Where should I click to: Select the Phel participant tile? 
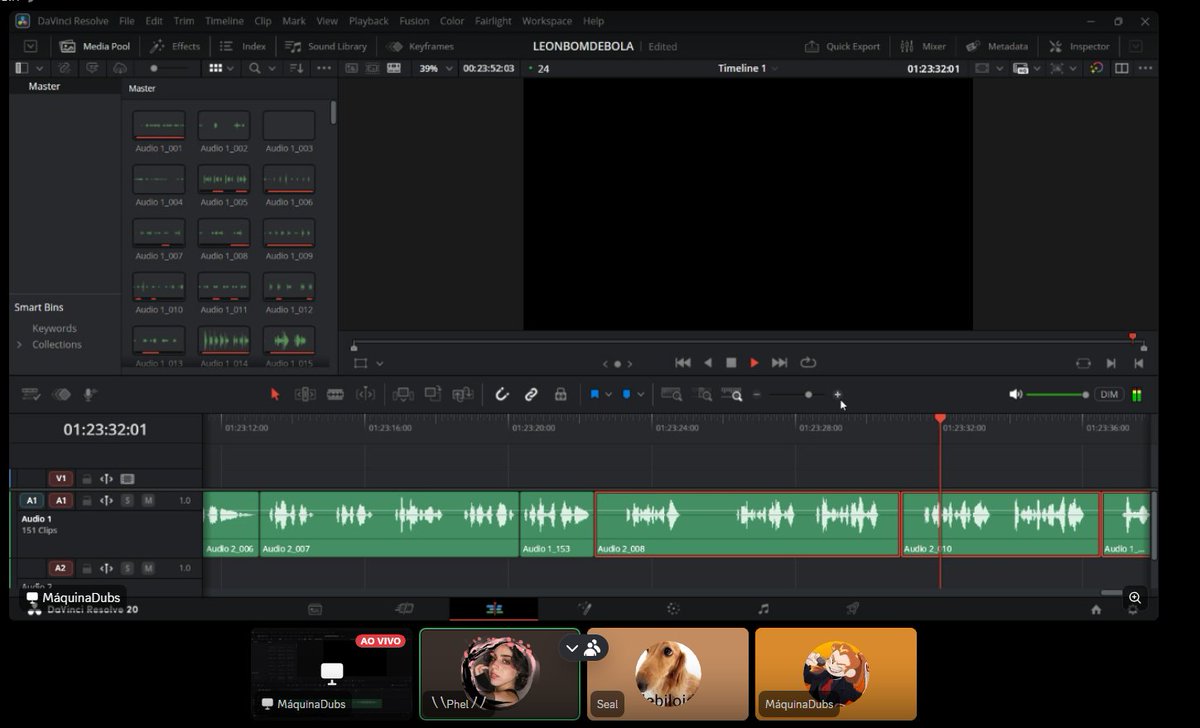[499, 674]
